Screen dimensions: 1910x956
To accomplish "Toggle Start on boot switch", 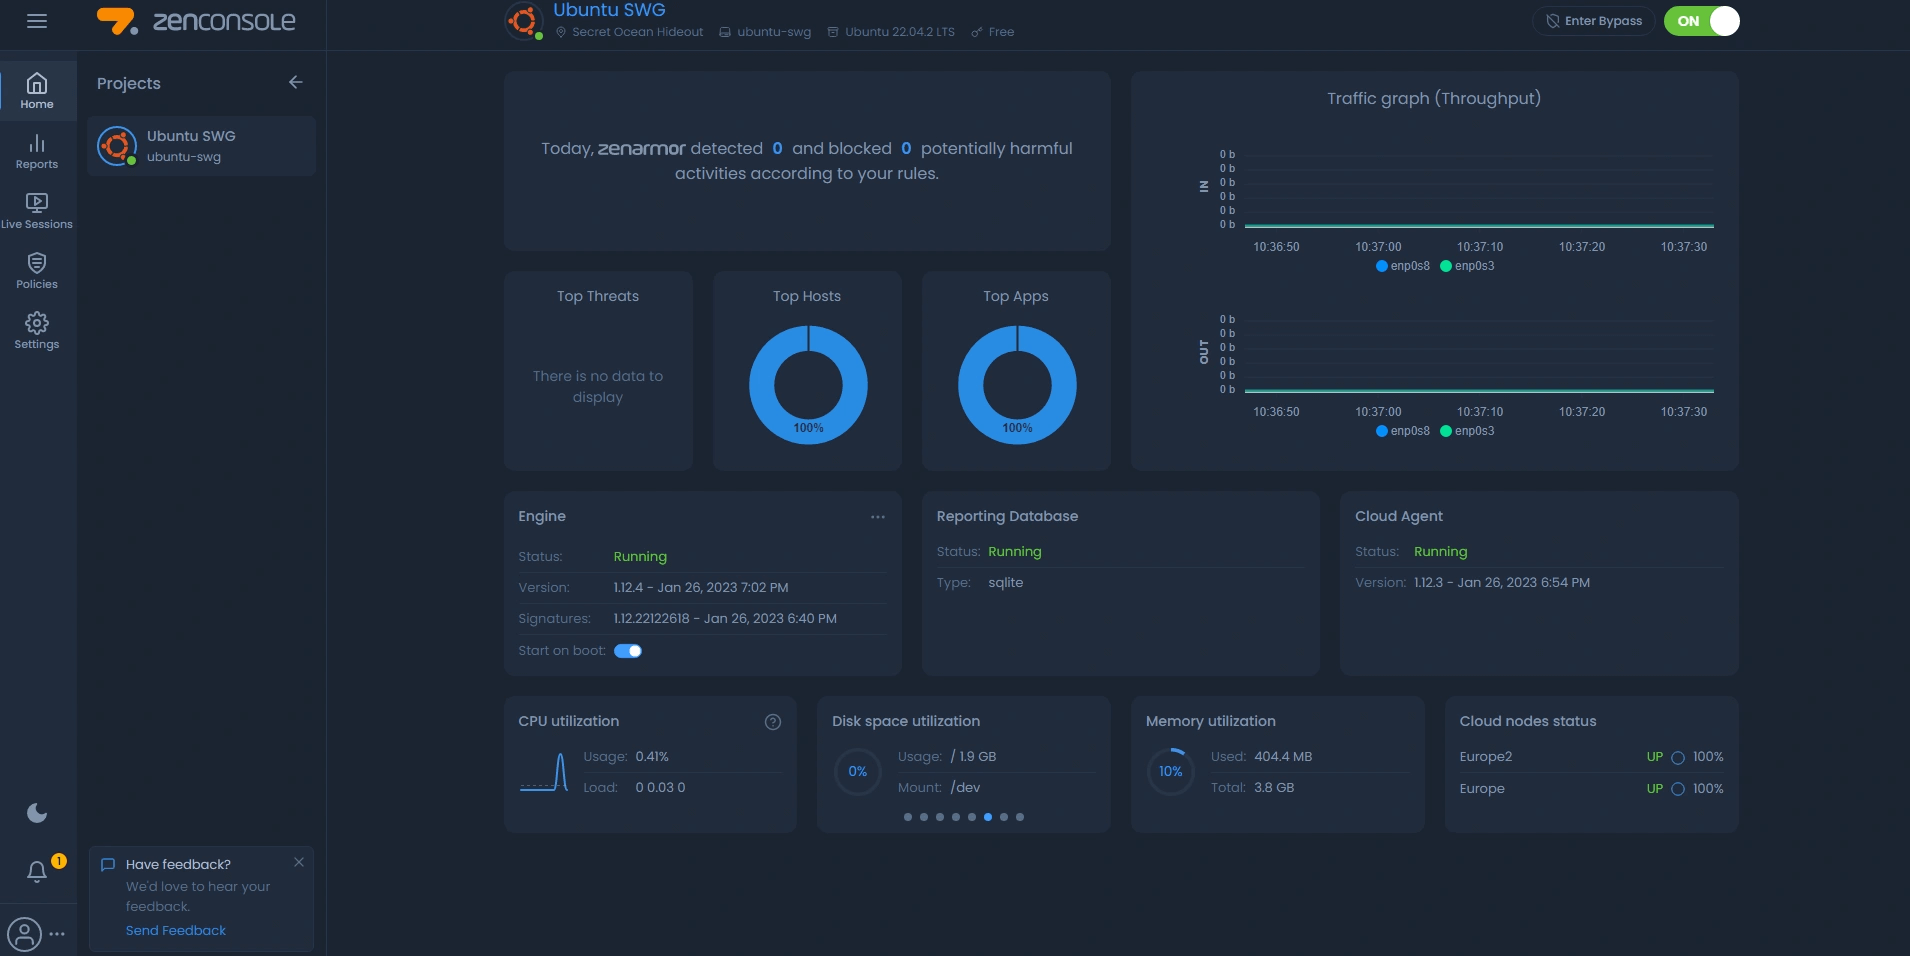I will pos(628,651).
